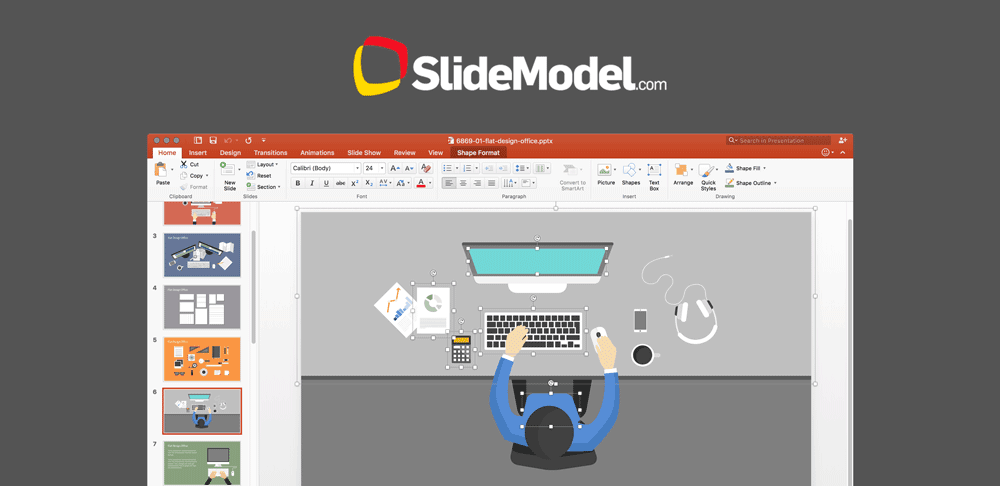Toggle Italic formatting
The image size is (1000, 486).
click(x=312, y=183)
